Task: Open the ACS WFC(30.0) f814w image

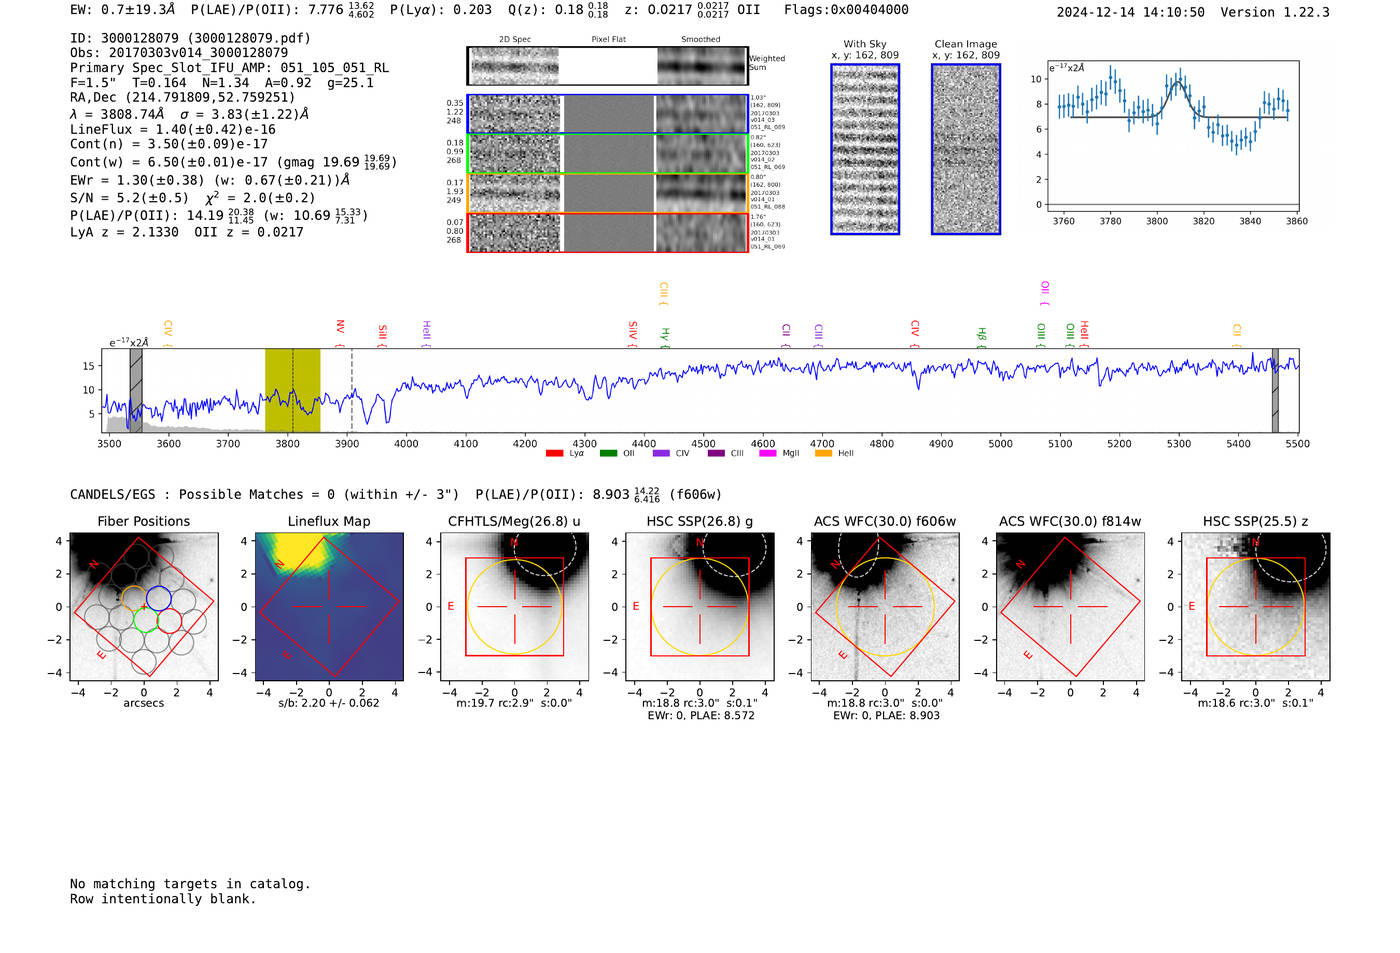Action: coord(1070,607)
